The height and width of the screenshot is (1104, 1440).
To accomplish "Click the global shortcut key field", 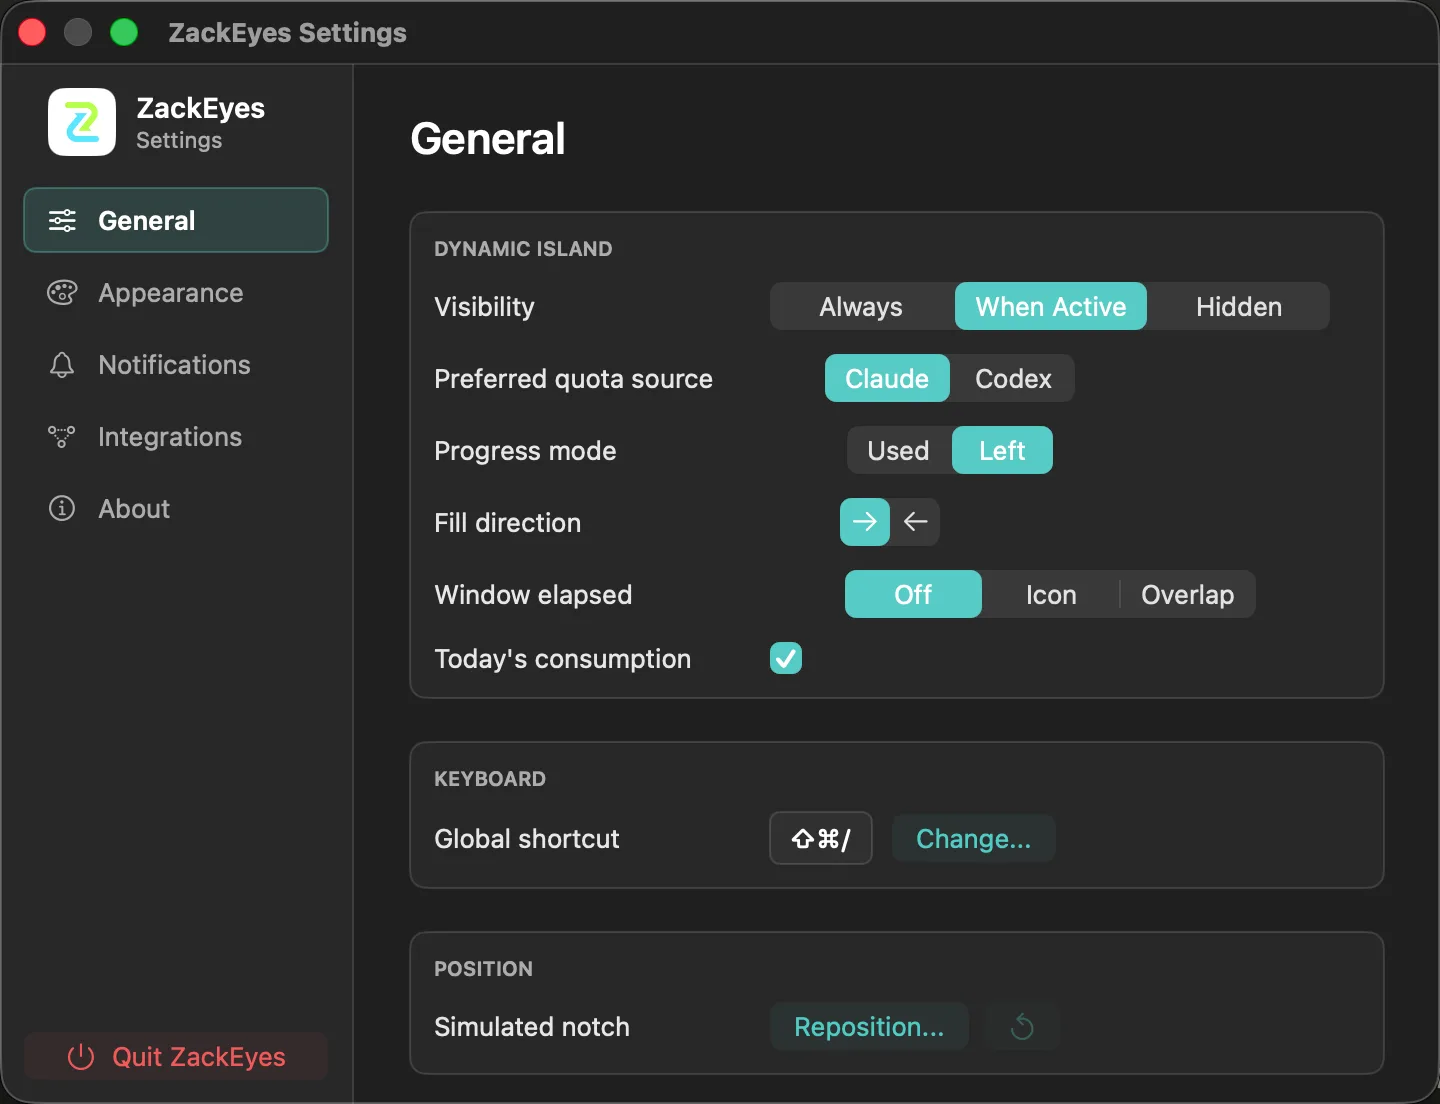I will (x=821, y=838).
